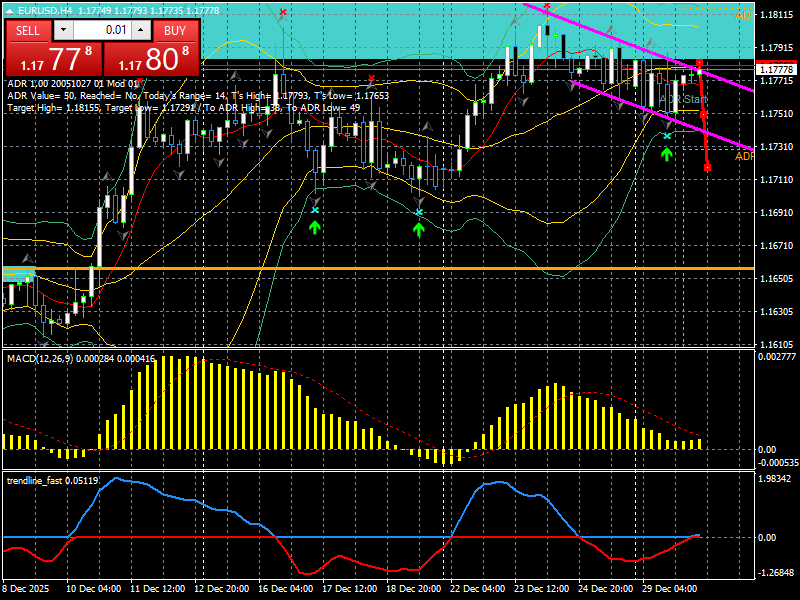Screen dimensions: 800x600
Task: Click time axis label 16 Dec 04:00
Action: tap(286, 588)
